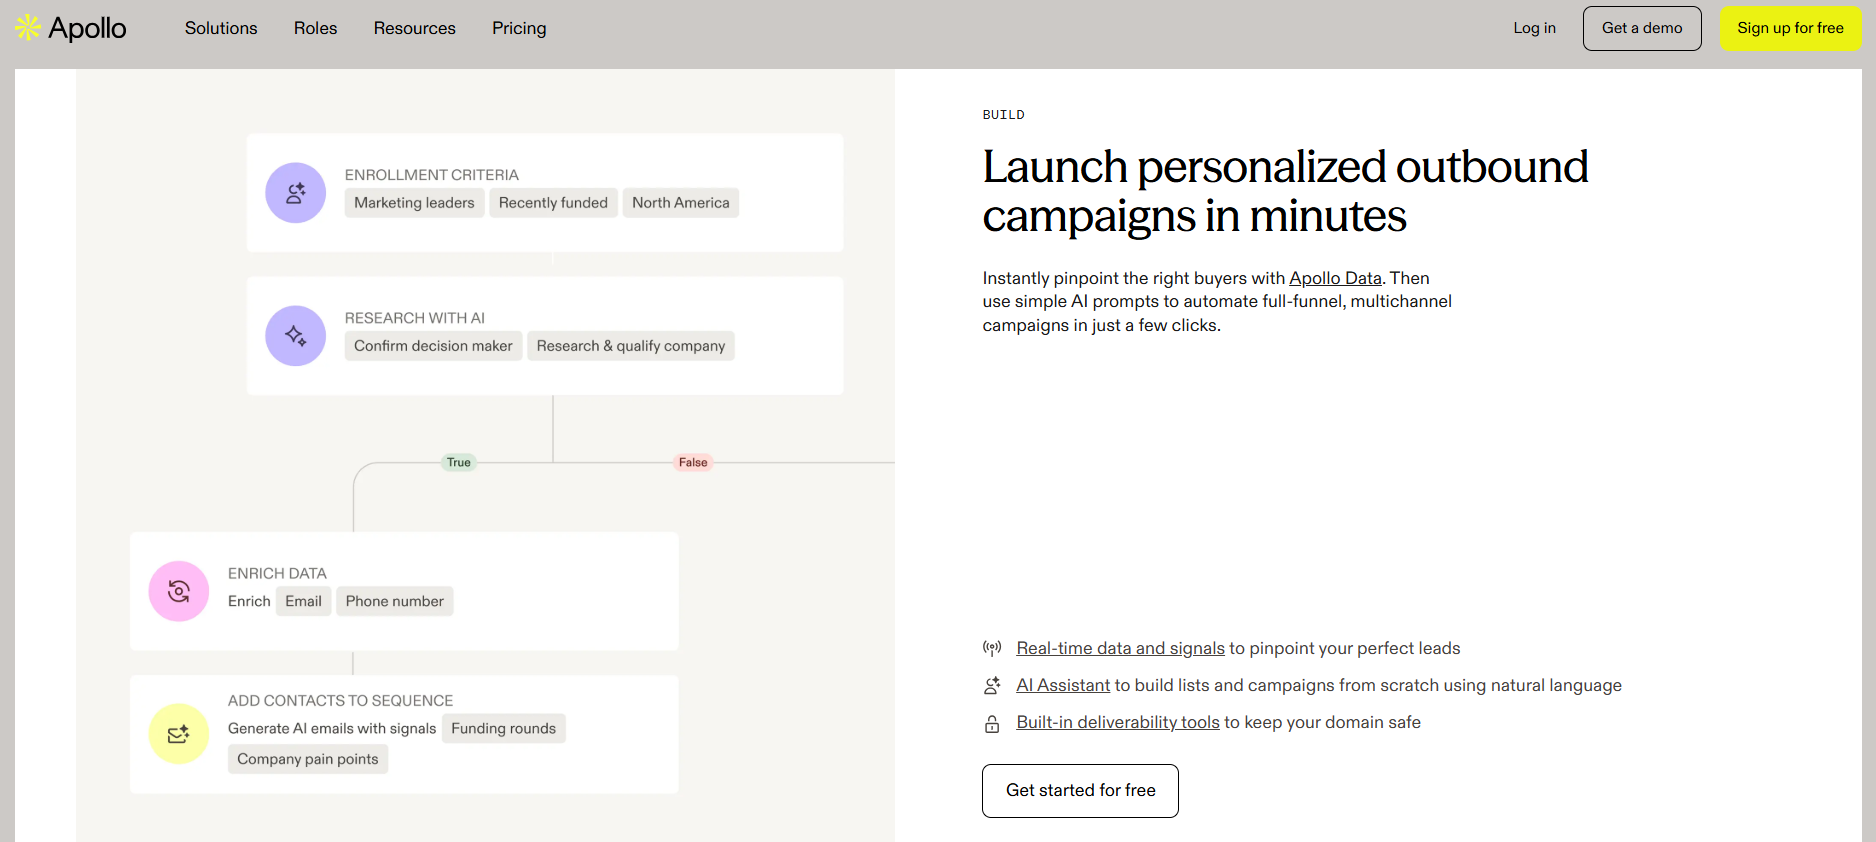Viewport: 1876px width, 842px height.
Task: Select the Confirm decision maker chip
Action: coord(433,346)
